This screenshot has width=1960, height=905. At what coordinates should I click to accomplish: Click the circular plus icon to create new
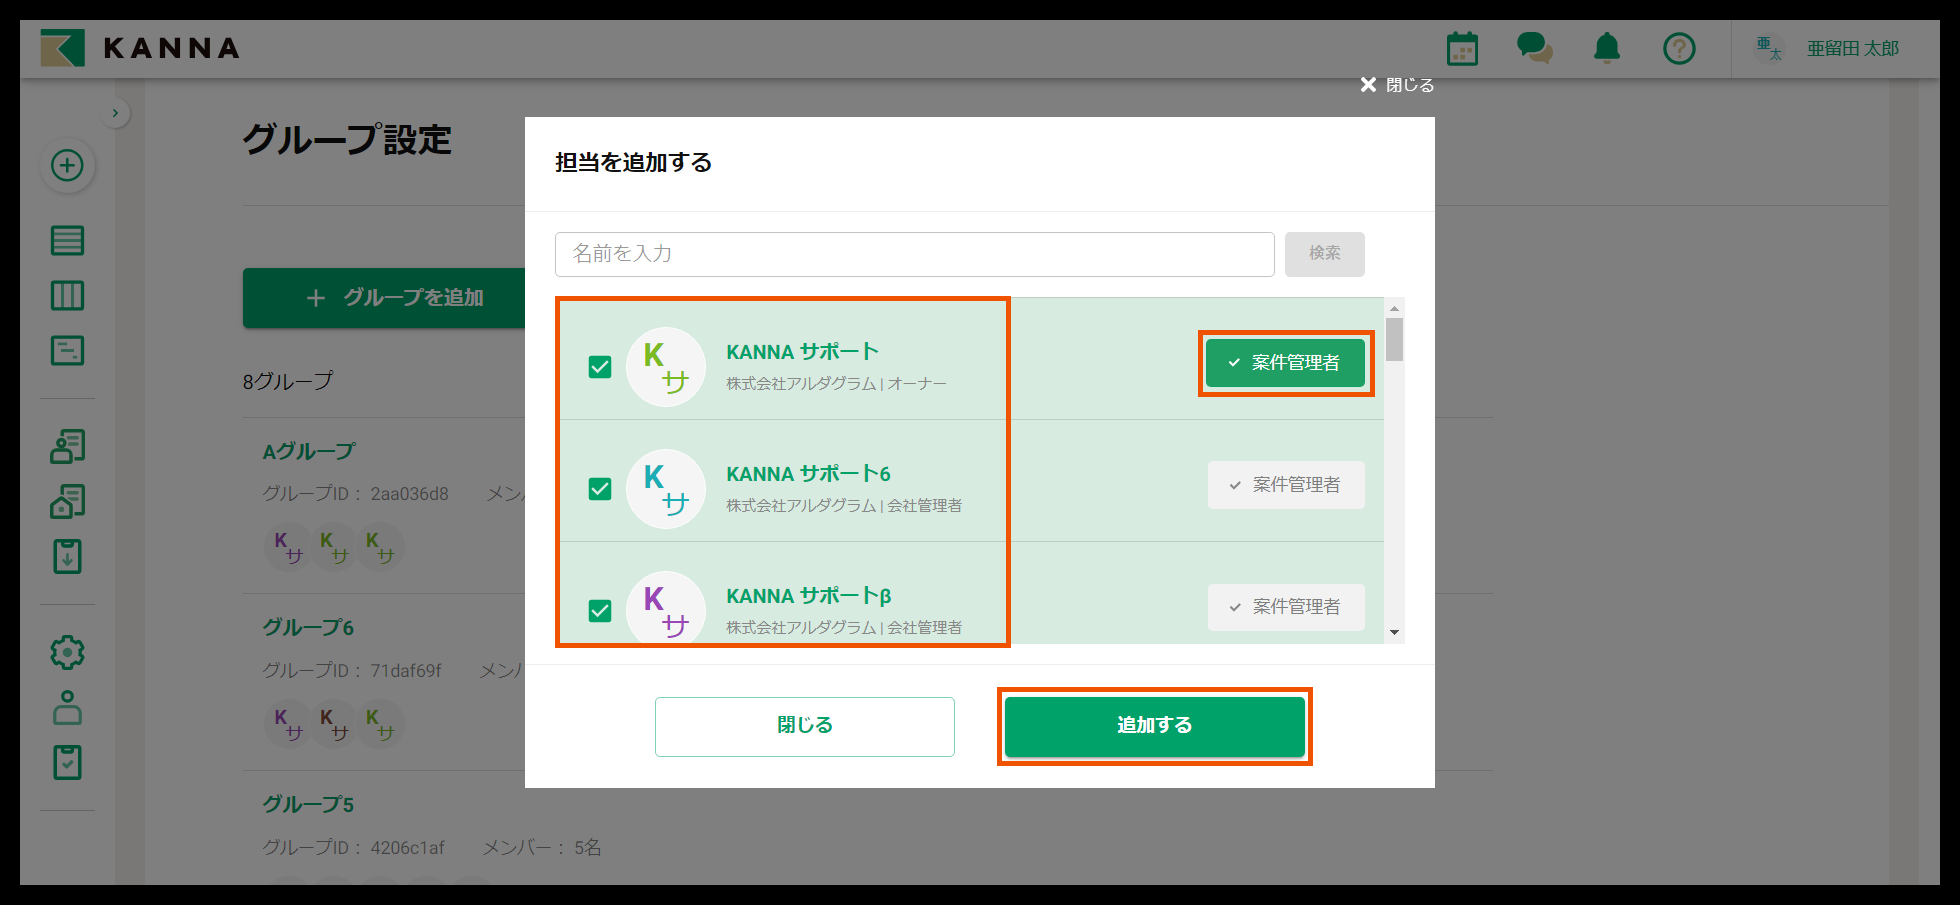pyautogui.click(x=67, y=166)
